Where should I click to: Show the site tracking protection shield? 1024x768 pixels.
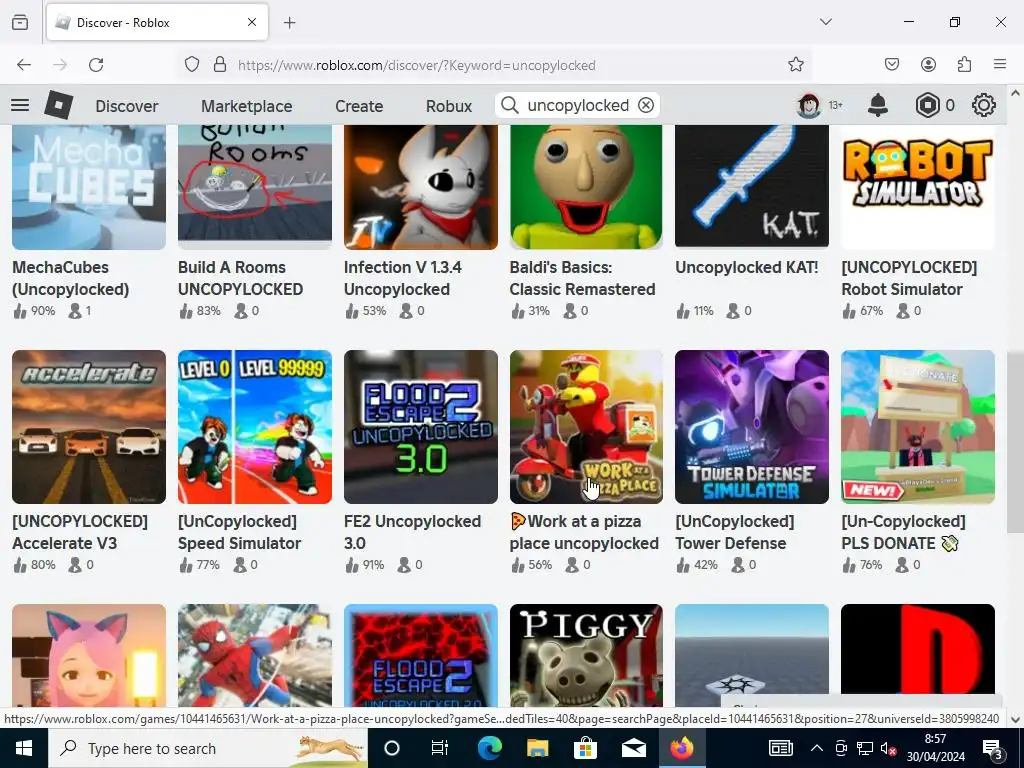point(191,65)
